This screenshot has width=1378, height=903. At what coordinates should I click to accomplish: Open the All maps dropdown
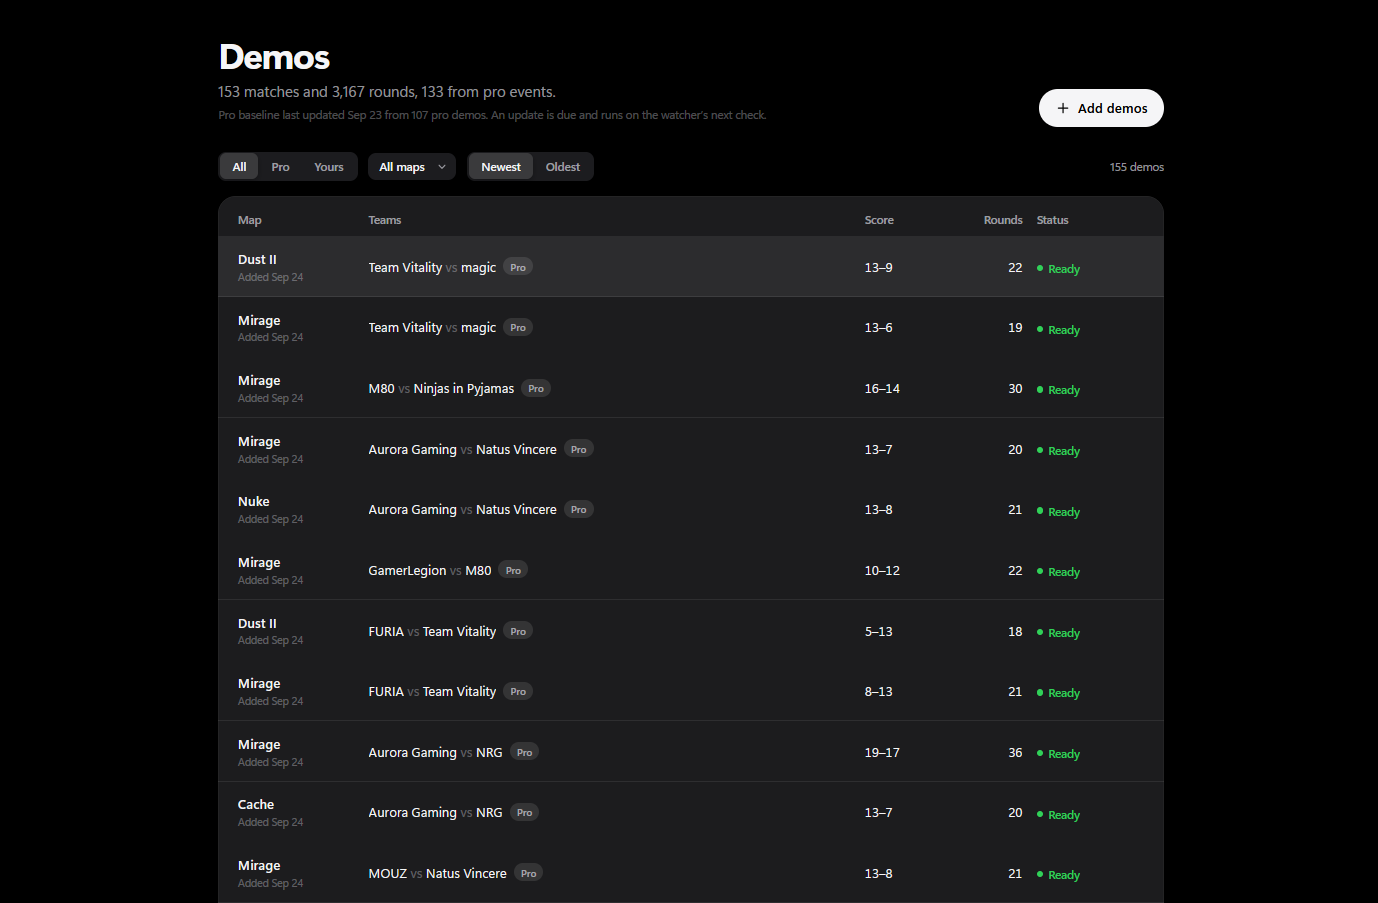pyautogui.click(x=412, y=167)
